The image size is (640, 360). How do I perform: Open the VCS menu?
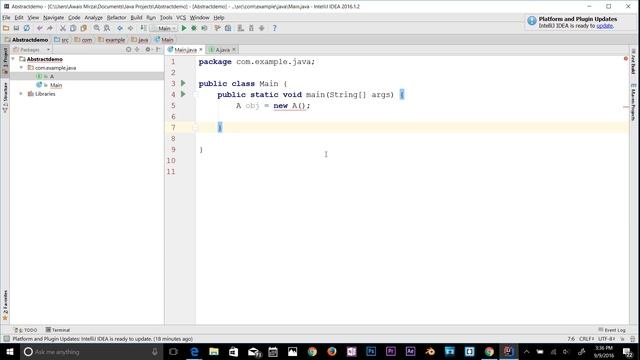click(181, 18)
